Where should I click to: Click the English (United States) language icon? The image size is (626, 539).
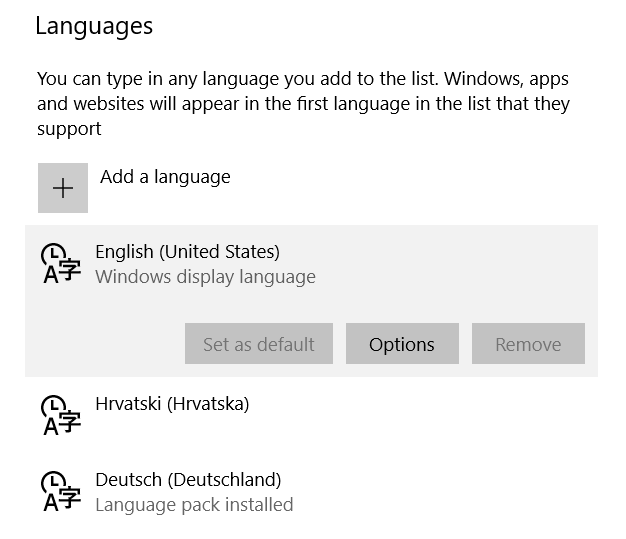(x=60, y=264)
